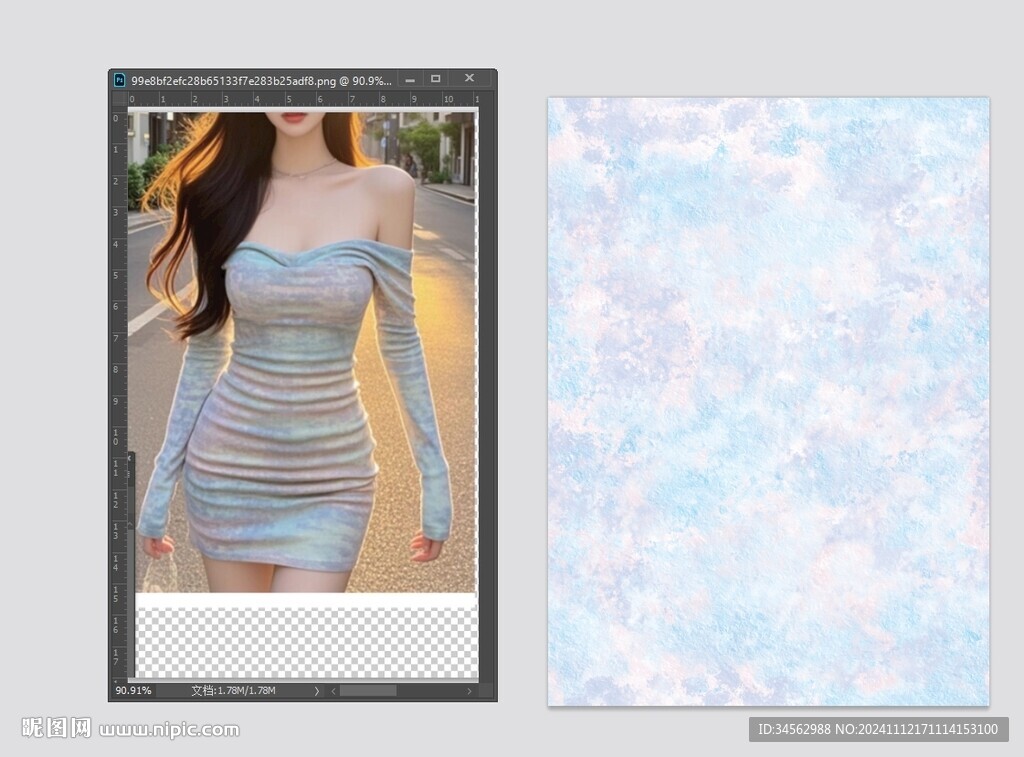Click the document size 1.78M/1.78M status text

(233, 690)
